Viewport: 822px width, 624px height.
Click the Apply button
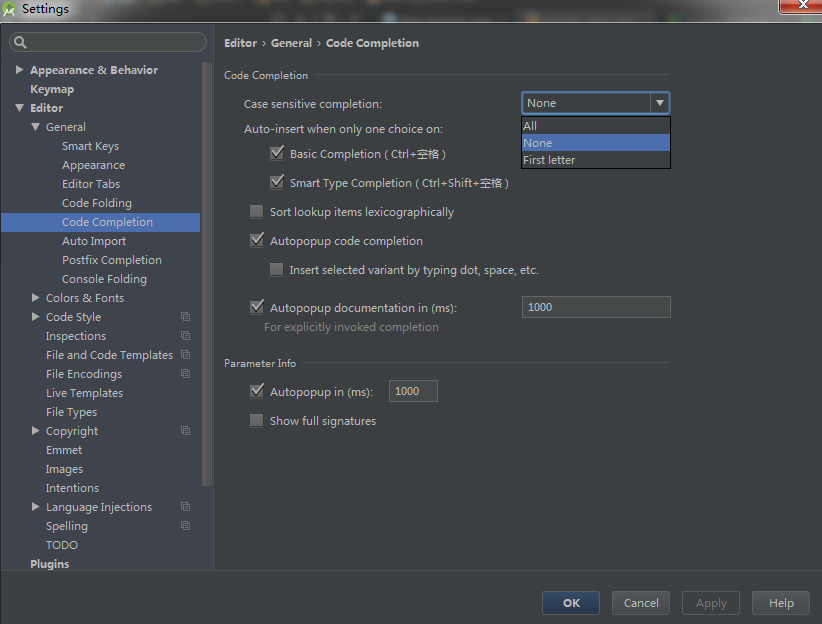711,603
